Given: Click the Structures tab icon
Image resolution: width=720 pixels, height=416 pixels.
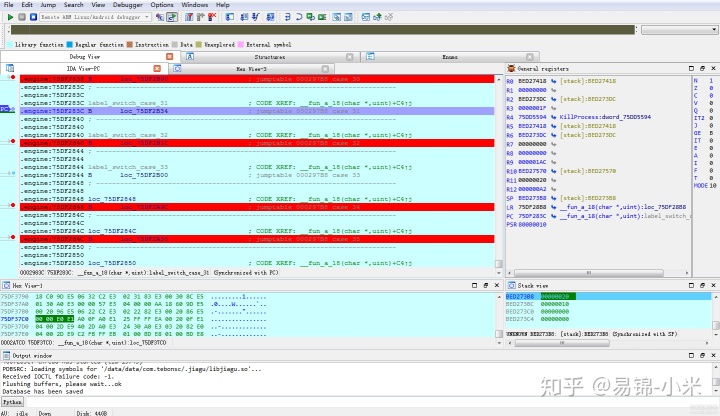Looking at the screenshot, I should [x=190, y=56].
